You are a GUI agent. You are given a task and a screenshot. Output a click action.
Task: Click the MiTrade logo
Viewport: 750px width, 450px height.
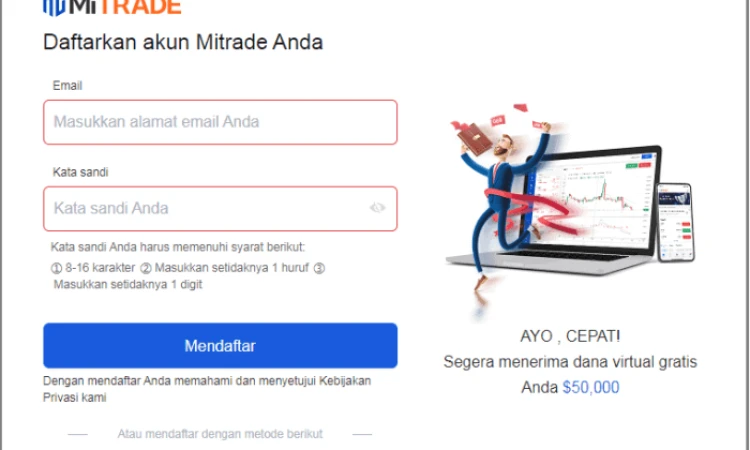click(x=112, y=7)
